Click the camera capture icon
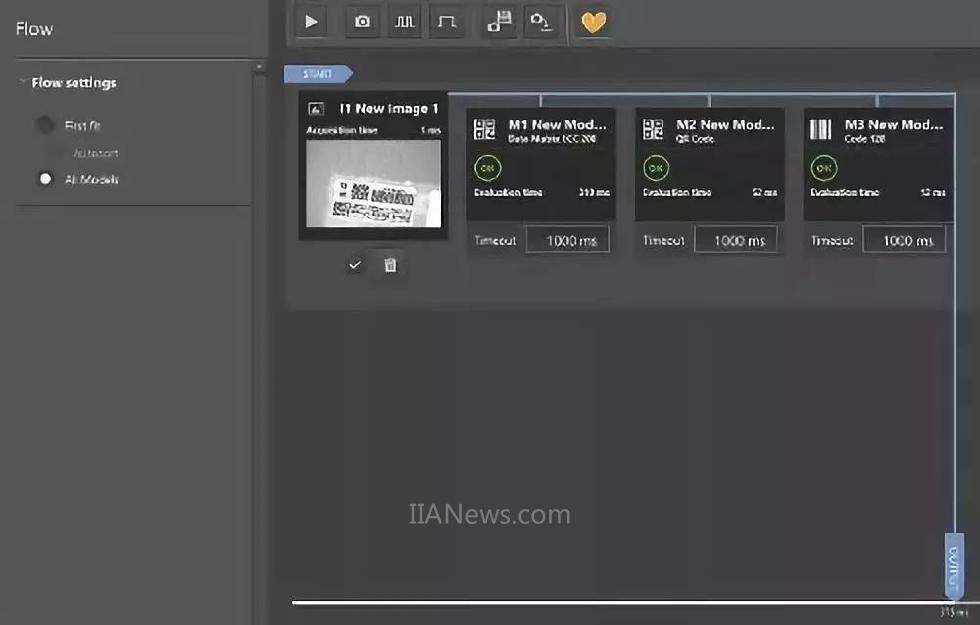The height and width of the screenshot is (625, 980). (363, 22)
